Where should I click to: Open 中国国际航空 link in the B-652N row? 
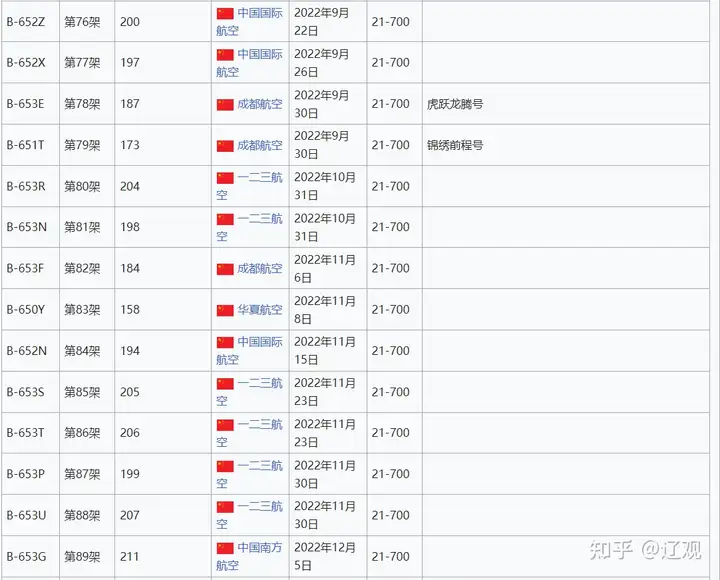click(249, 350)
